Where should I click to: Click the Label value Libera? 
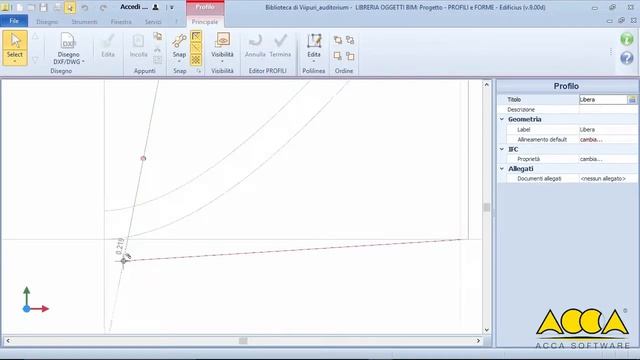[587, 130]
